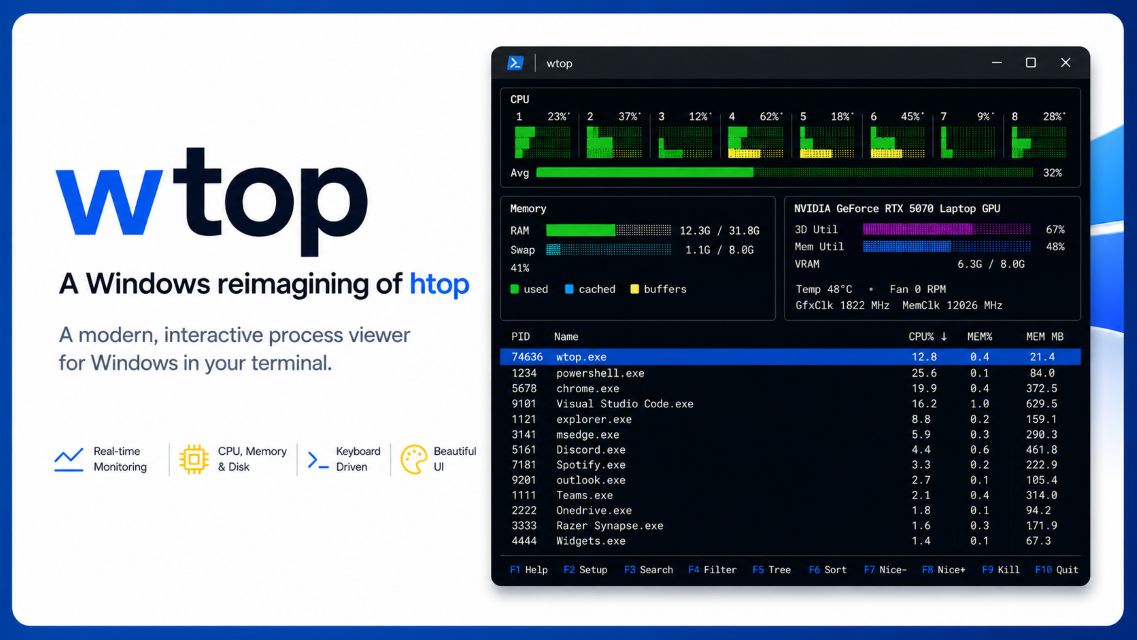Click the CPU core 3 graph at 12%
The height and width of the screenshot is (640, 1137).
(685, 142)
